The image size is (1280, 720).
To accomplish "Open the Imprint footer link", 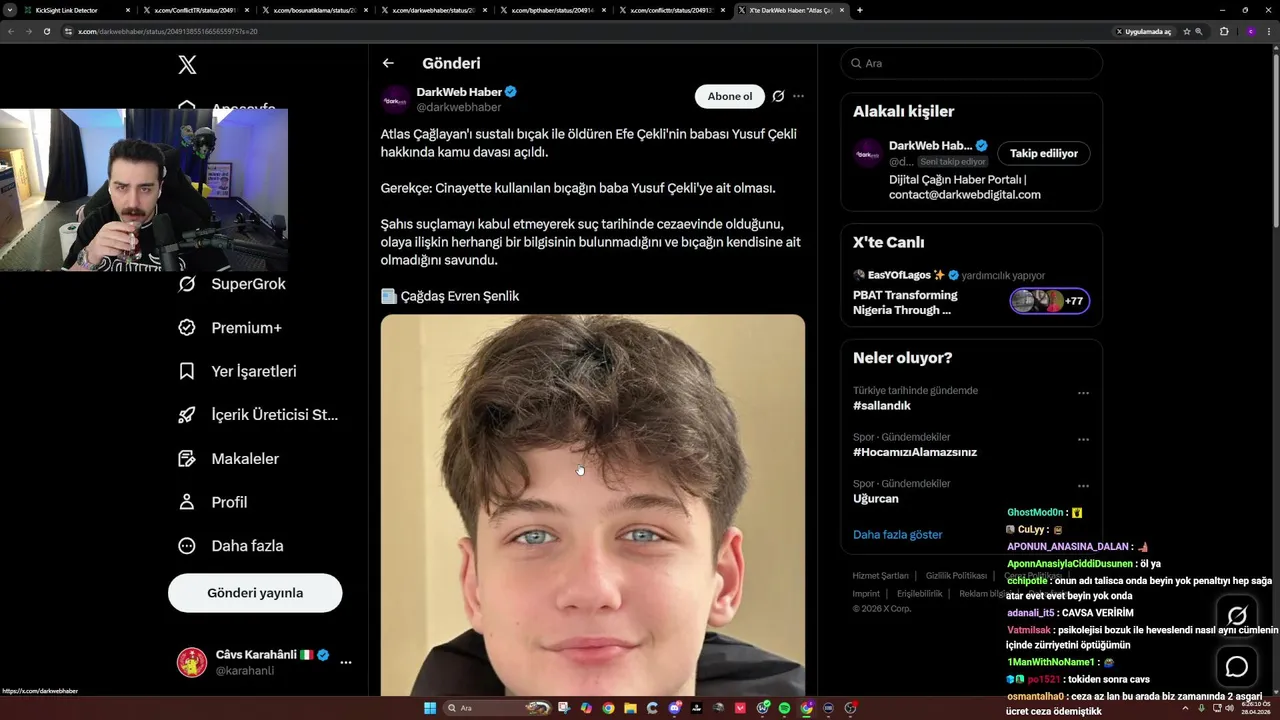I will pos(866,594).
